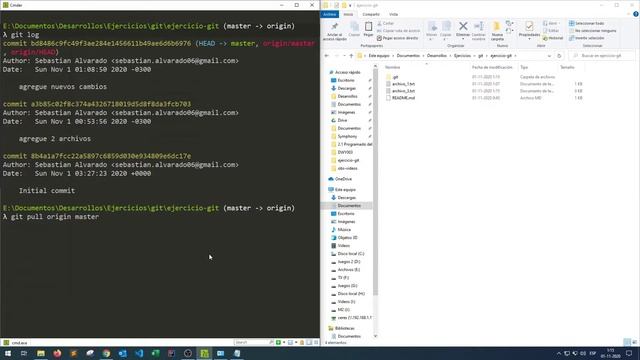Go back using Explorer back arrow
This screenshot has height=360, width=640.
tap(327, 56)
